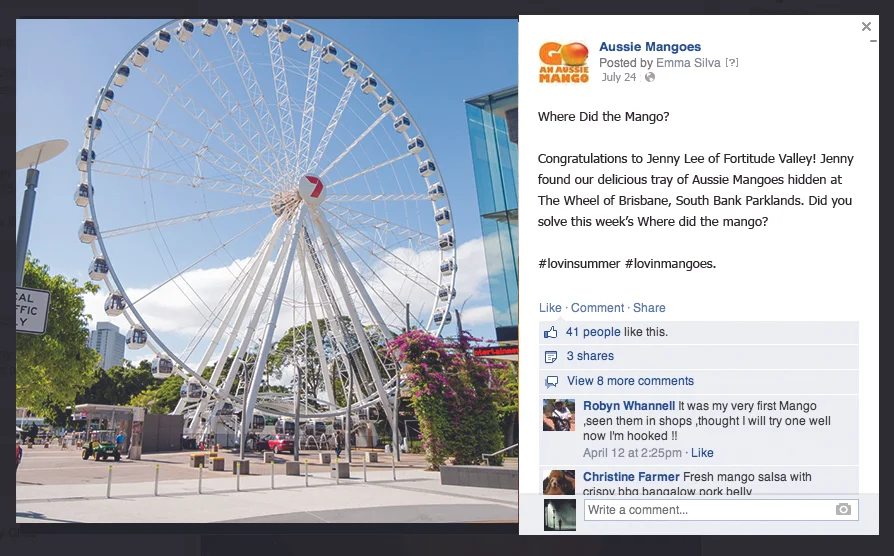894x556 pixels.
Task: Click the thumbs-up icon beside 41 people
Action: click(x=550, y=332)
